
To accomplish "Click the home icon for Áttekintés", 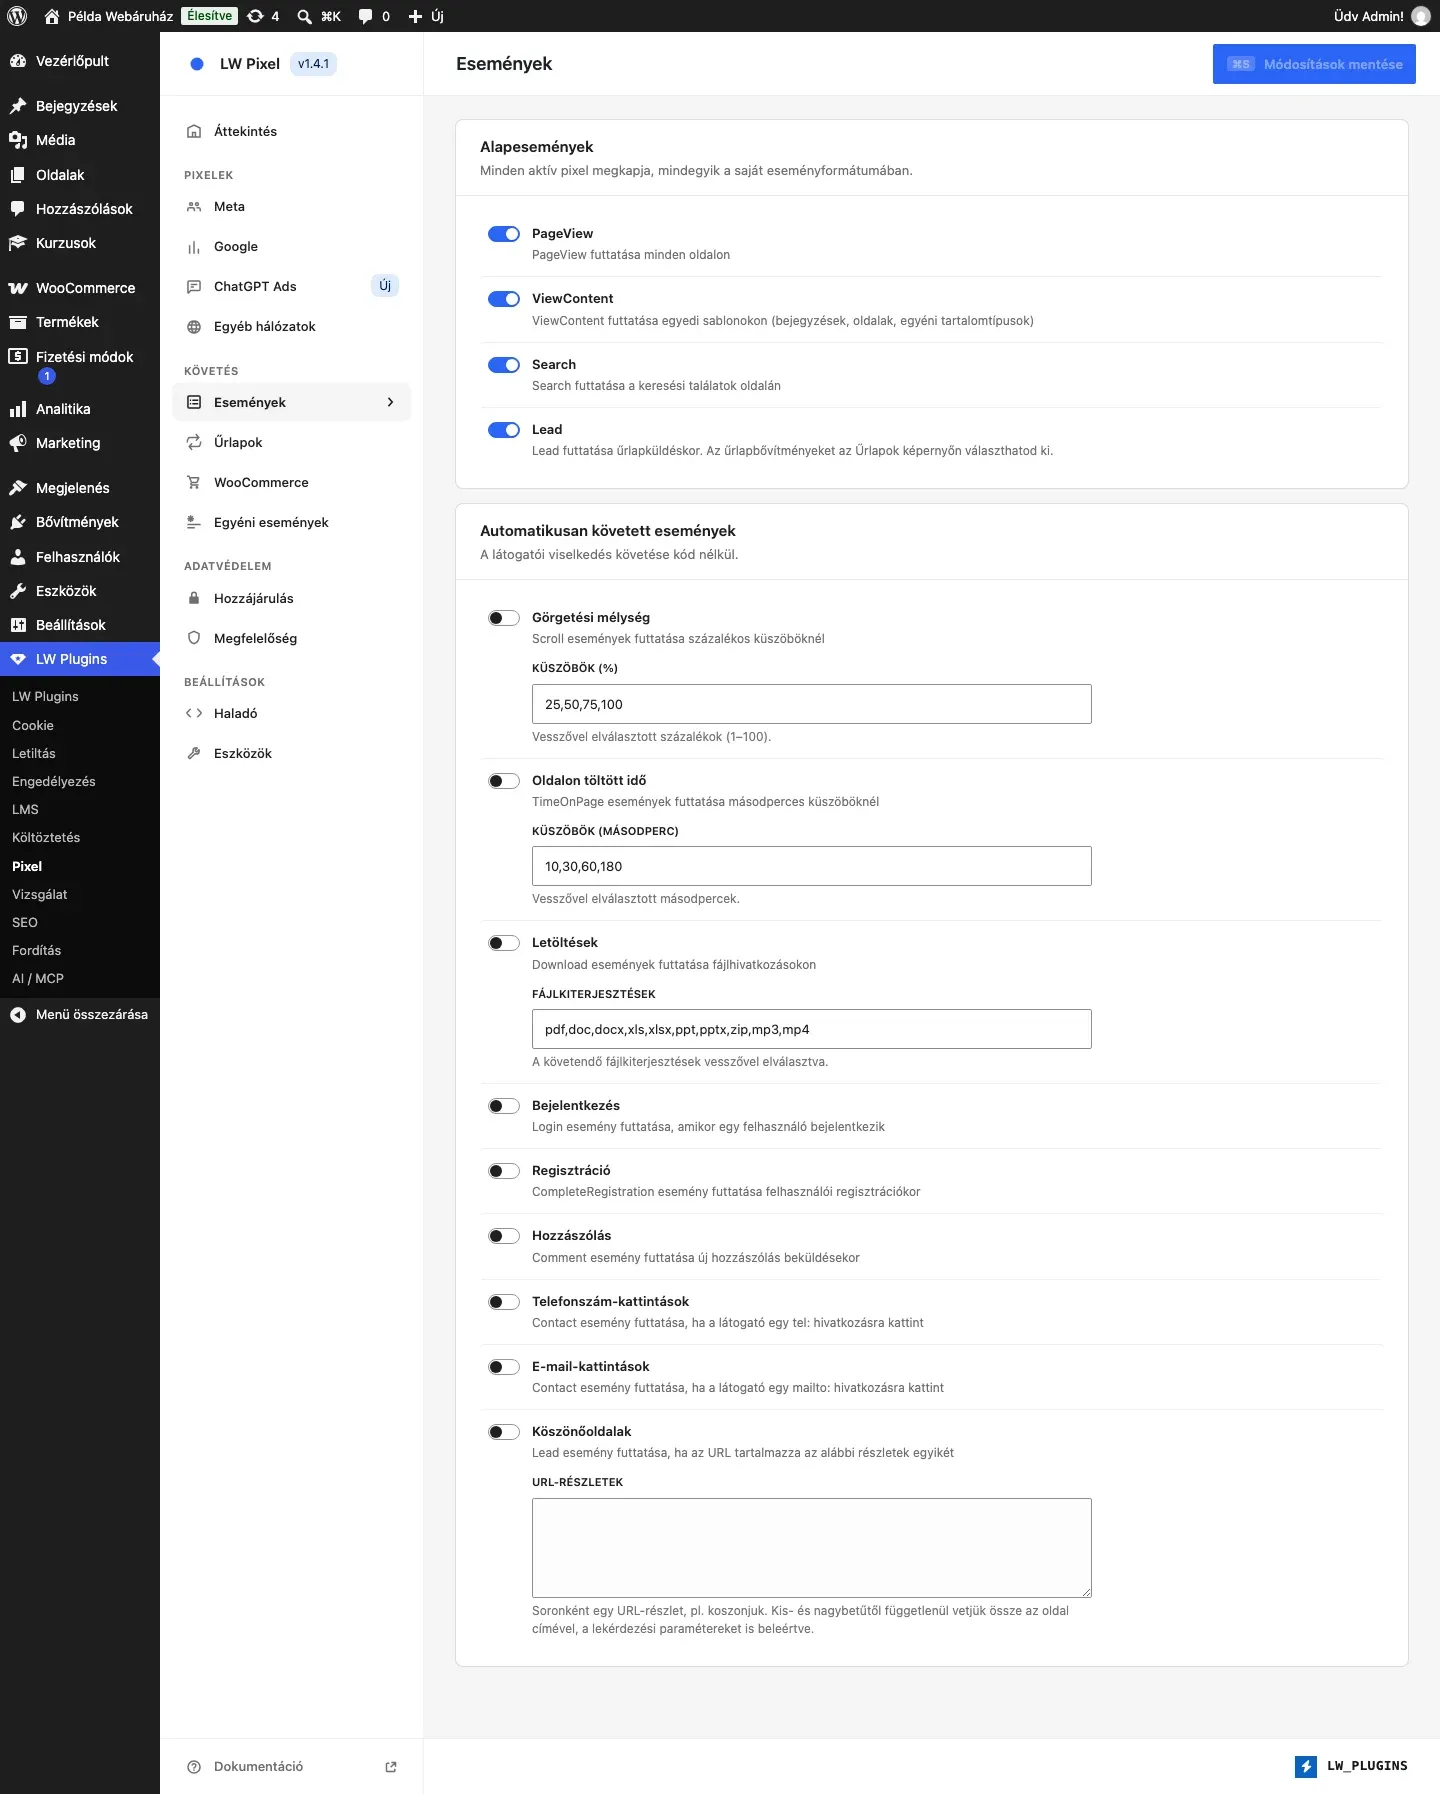I will click(194, 131).
